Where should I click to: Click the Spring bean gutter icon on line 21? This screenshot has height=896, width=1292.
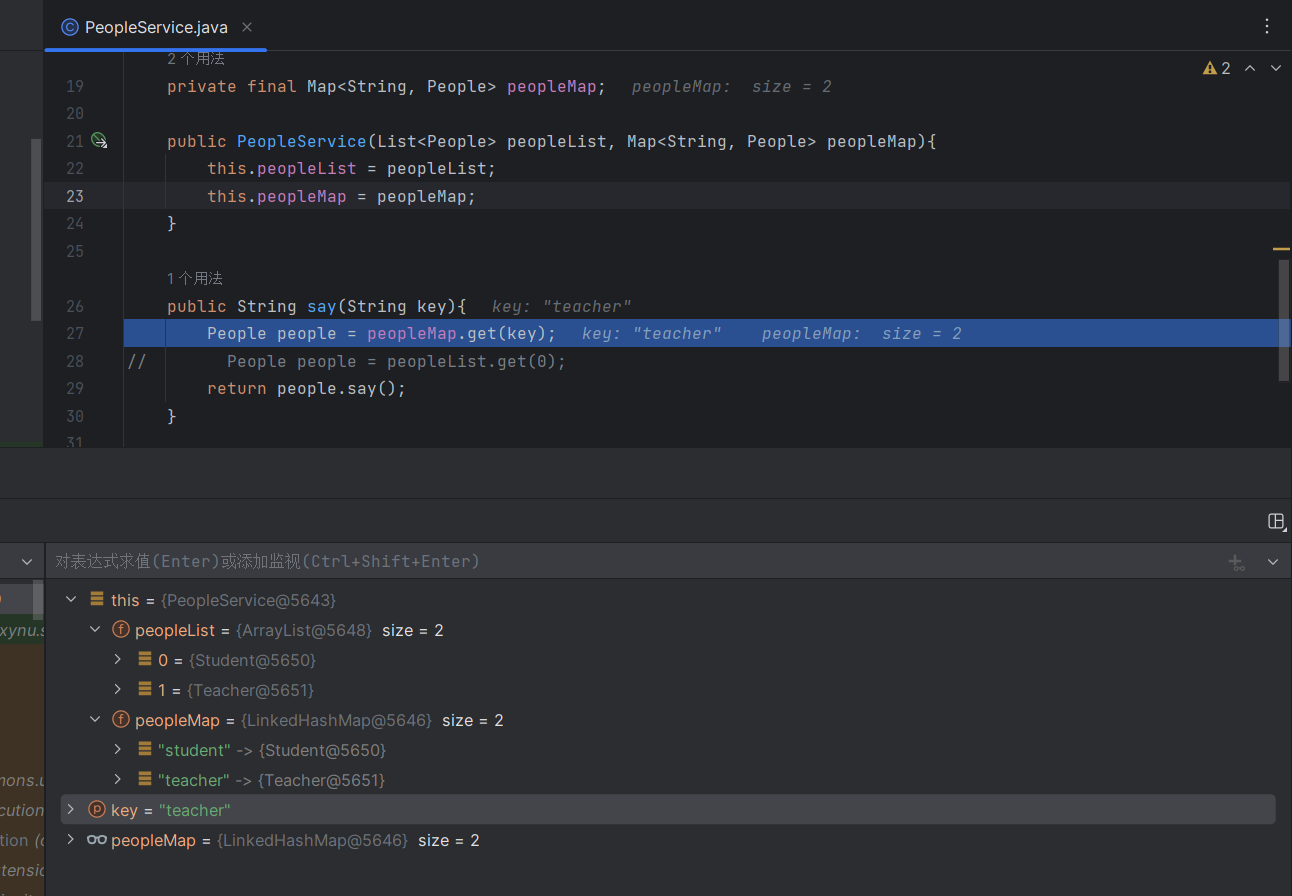(99, 141)
